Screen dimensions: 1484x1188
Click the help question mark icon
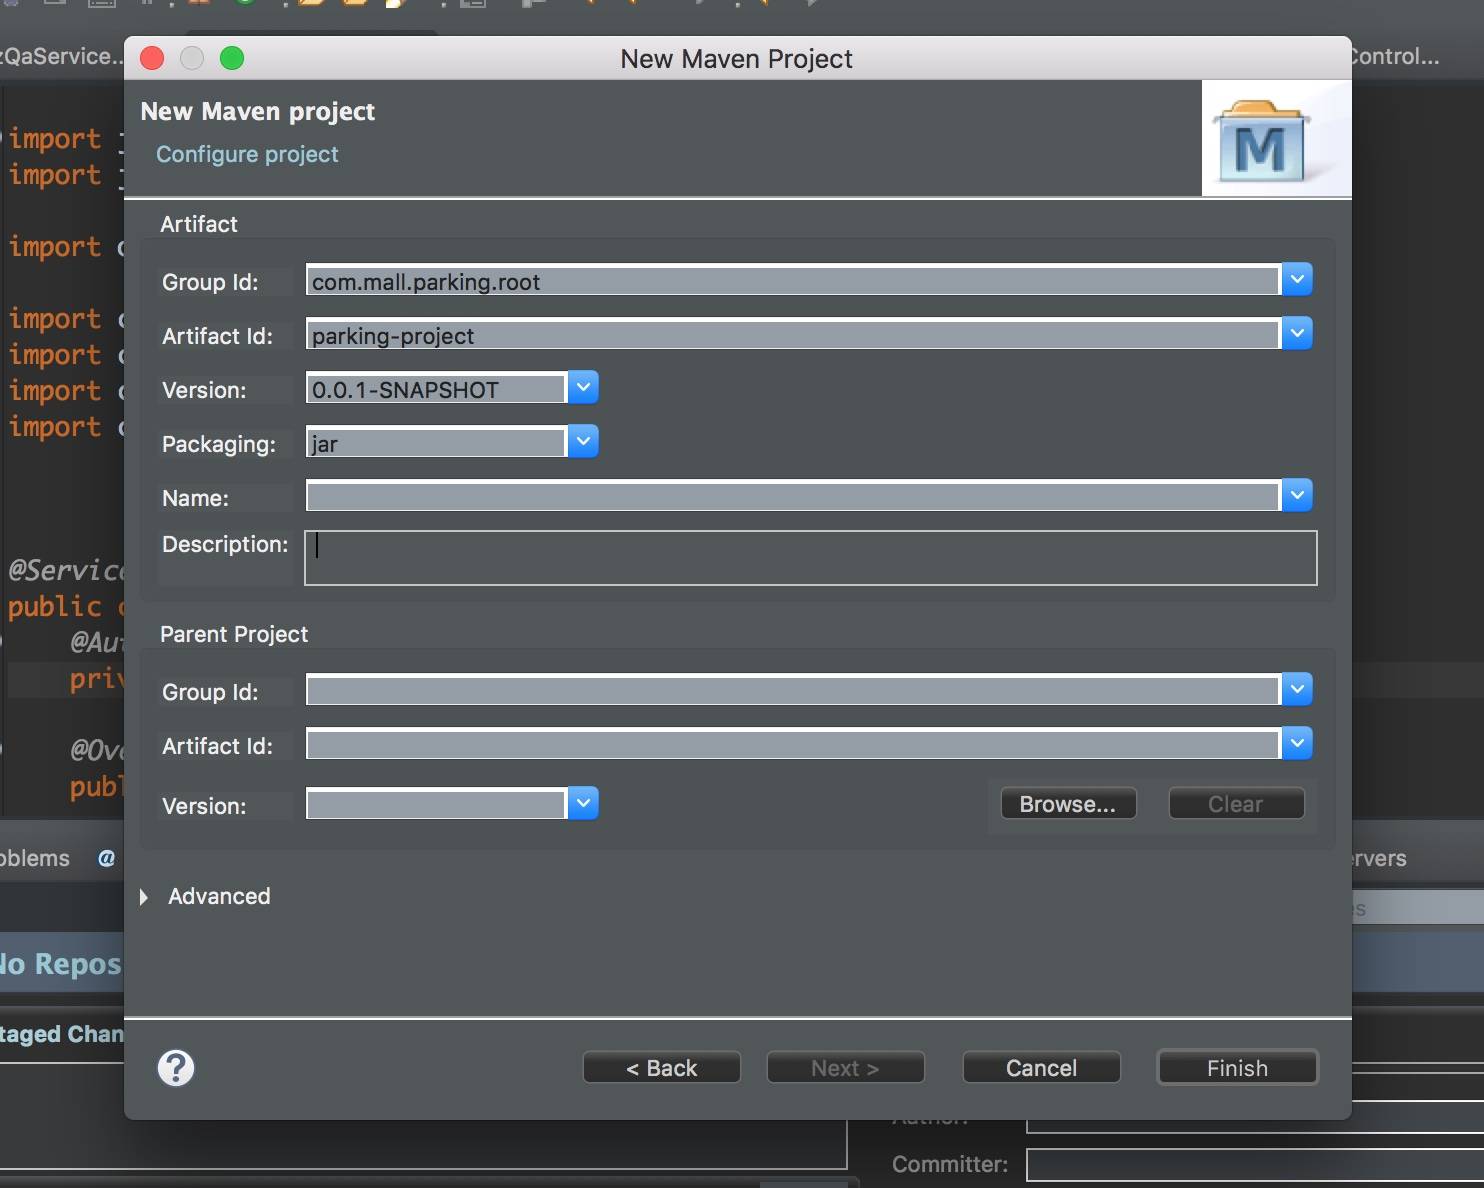click(x=176, y=1068)
